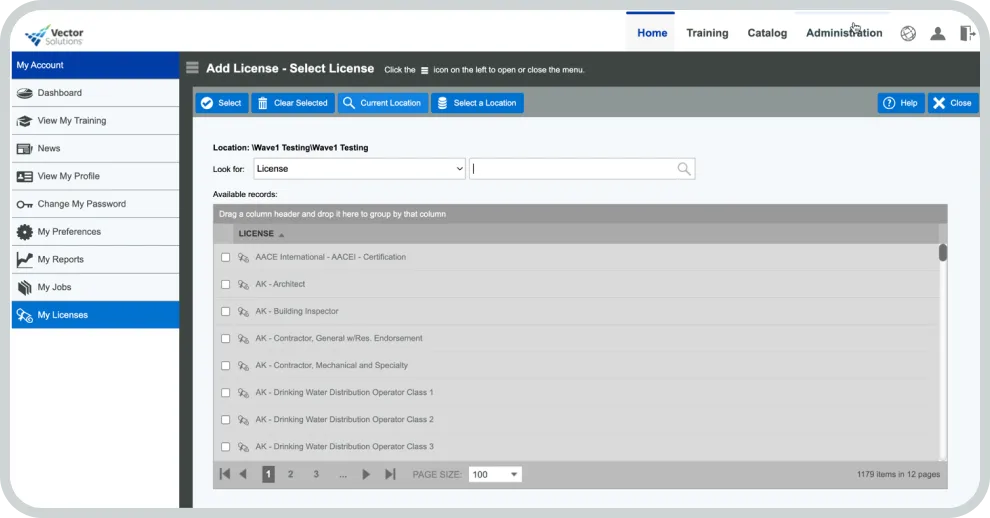Screen dimensions: 990x518
Task: Click into the license search text field
Action: (x=572, y=169)
